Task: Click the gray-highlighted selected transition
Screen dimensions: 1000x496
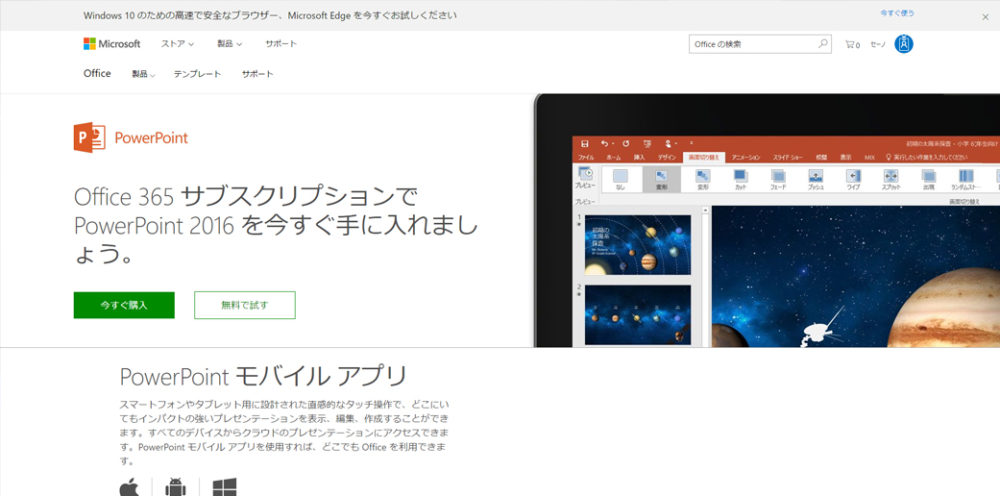Action: pyautogui.click(x=661, y=179)
